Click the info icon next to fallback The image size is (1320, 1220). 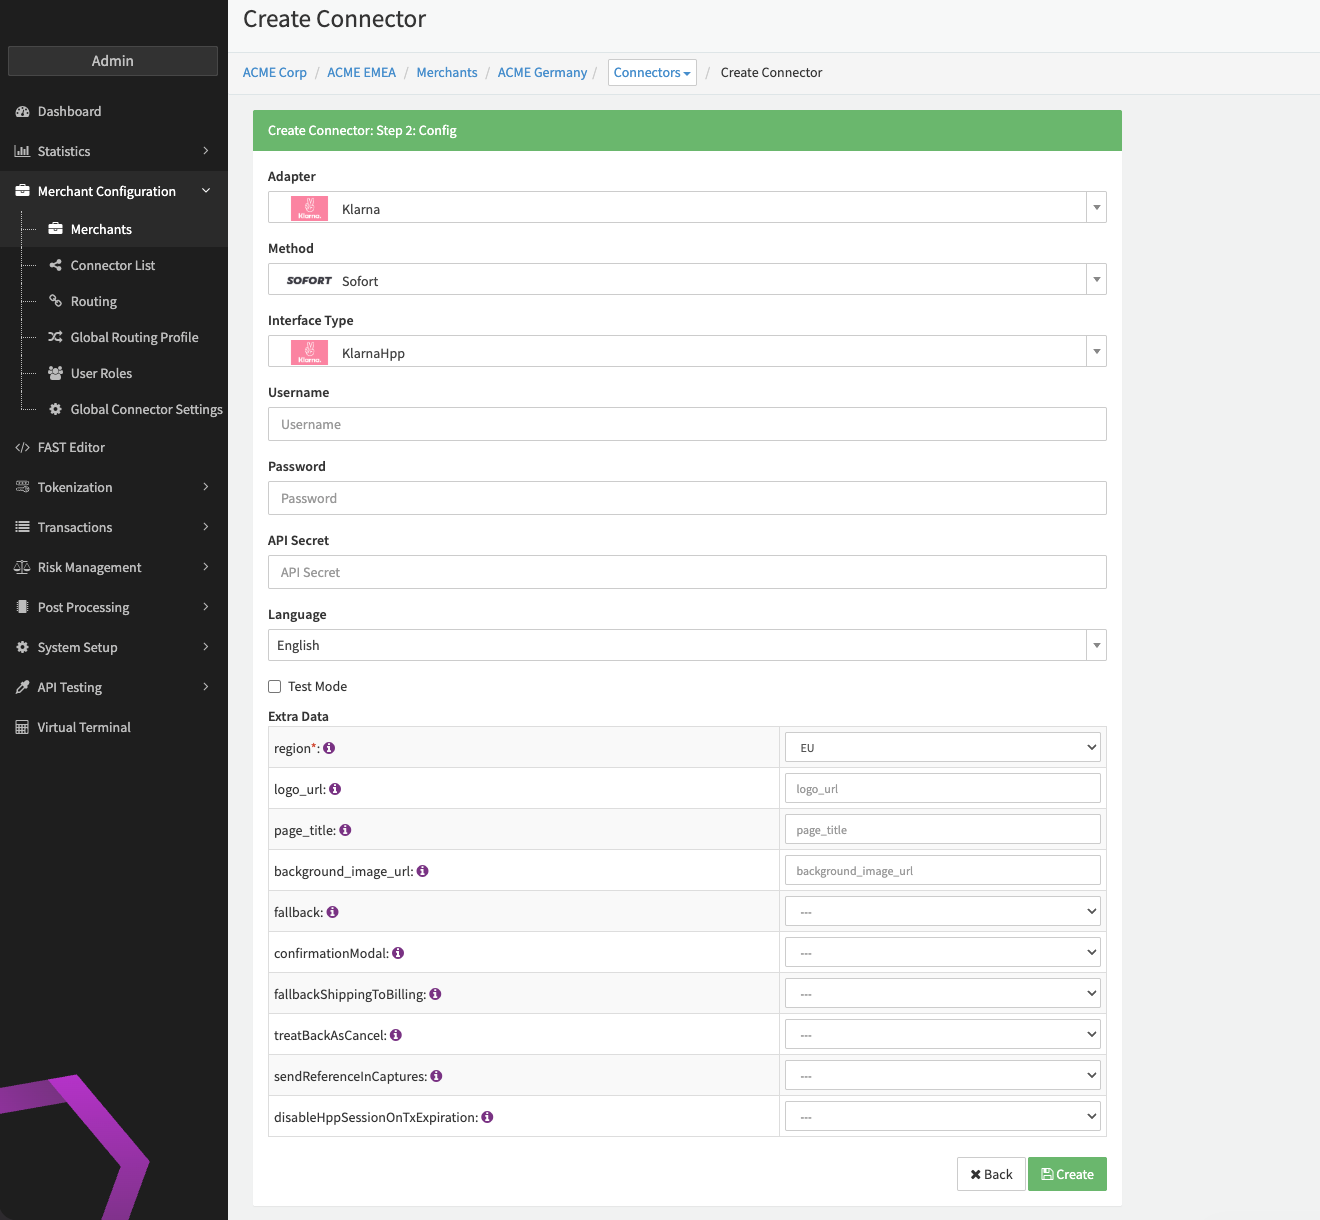[x=333, y=912]
